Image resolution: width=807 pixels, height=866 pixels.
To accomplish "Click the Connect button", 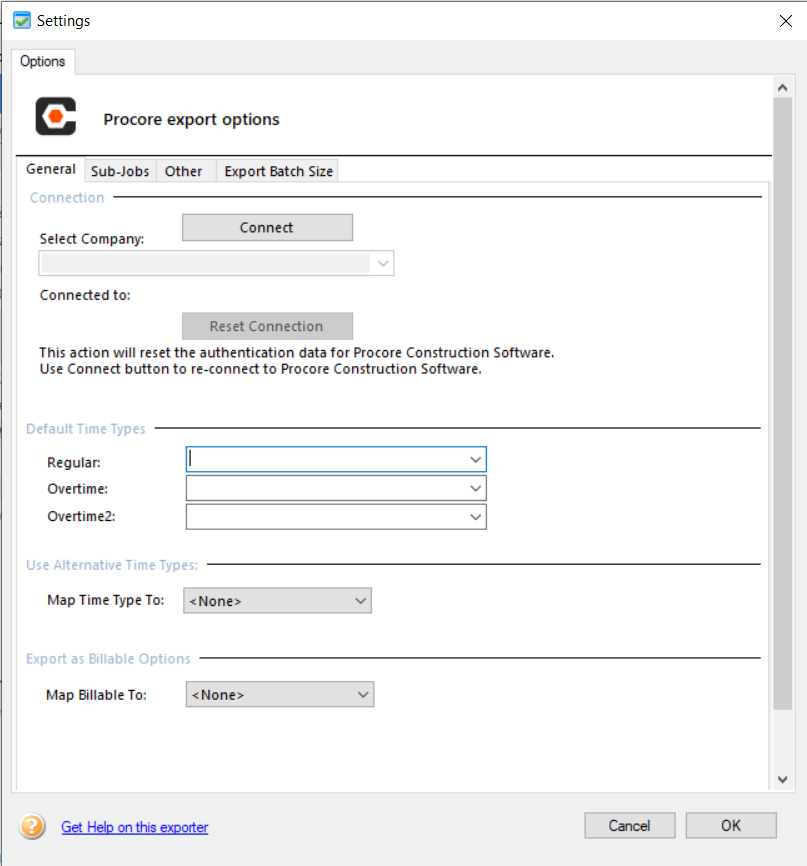I will tap(267, 228).
